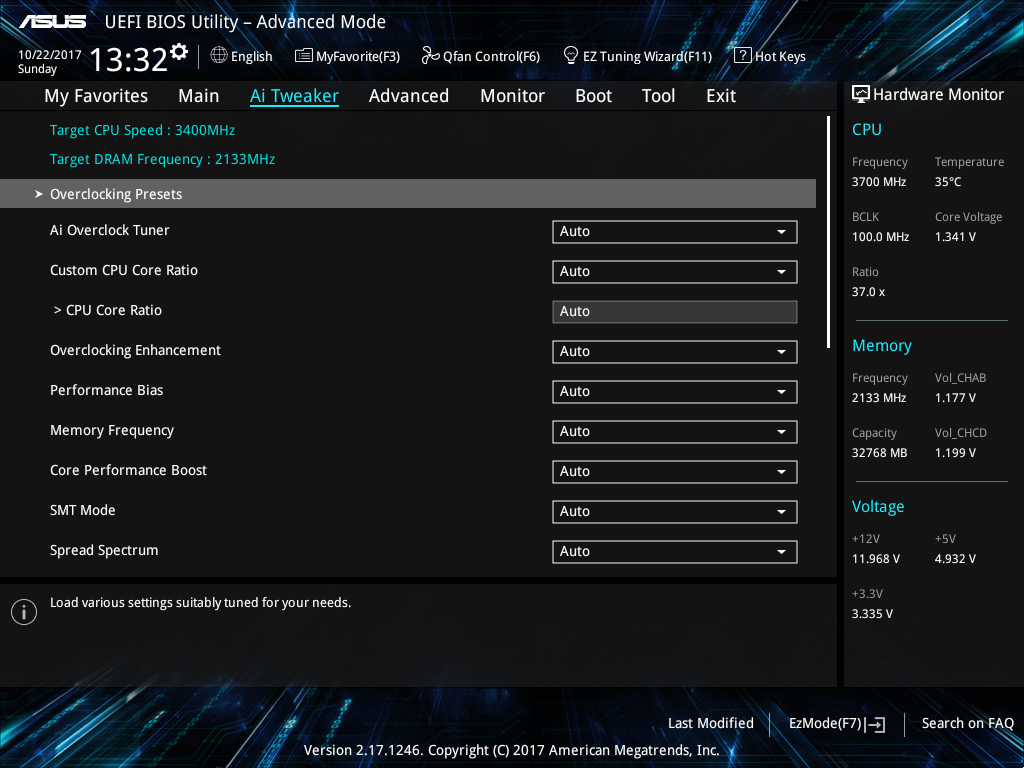1024x768 pixels.
Task: Click +3.3V reading 3.335 V
Action: 872,614
